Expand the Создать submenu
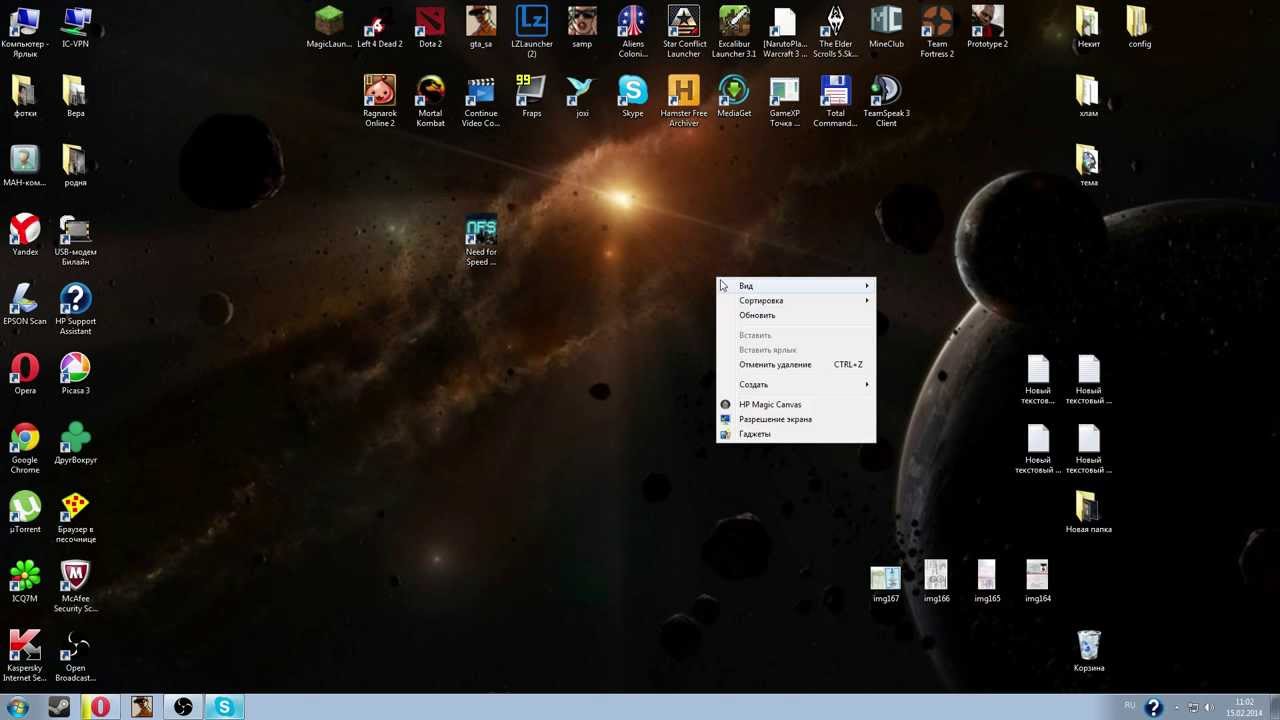This screenshot has height=720, width=1280. [796, 385]
